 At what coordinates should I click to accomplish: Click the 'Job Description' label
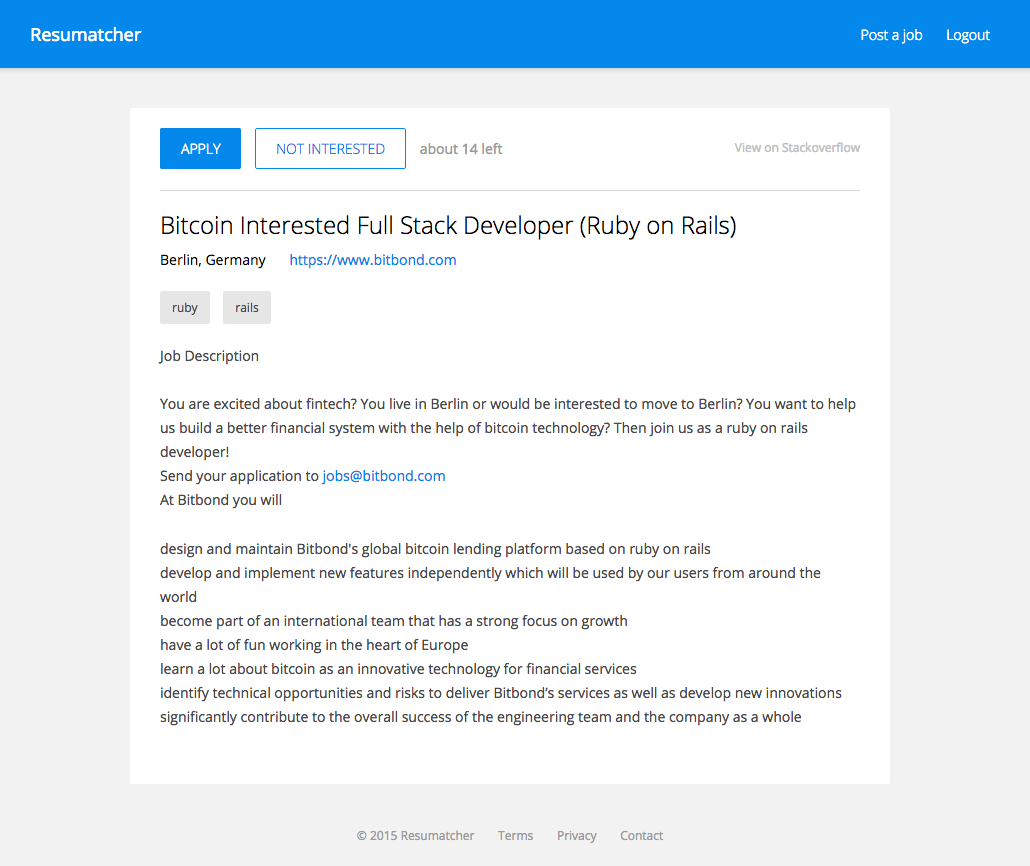209,356
